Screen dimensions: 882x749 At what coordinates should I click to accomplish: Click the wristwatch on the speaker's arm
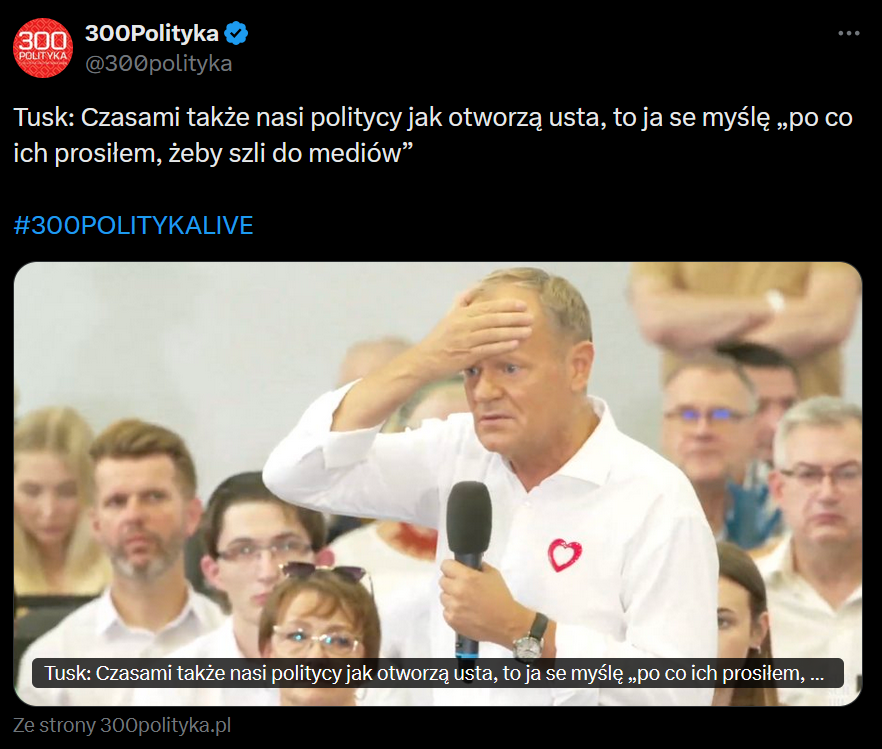530,638
